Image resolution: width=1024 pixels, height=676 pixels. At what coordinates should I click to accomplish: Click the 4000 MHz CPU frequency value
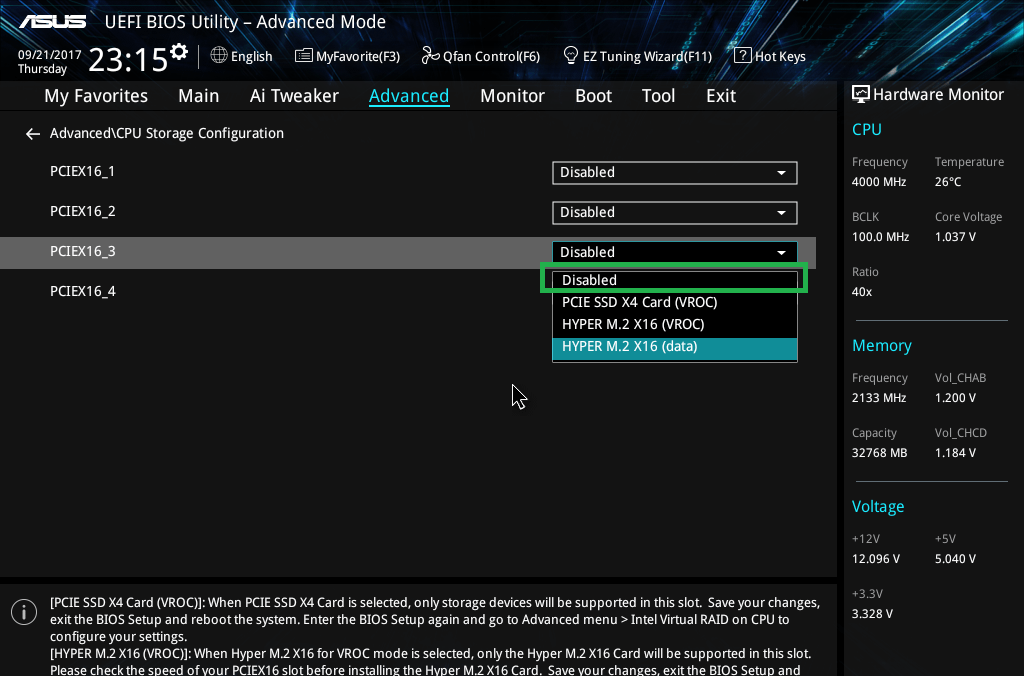click(x=879, y=182)
